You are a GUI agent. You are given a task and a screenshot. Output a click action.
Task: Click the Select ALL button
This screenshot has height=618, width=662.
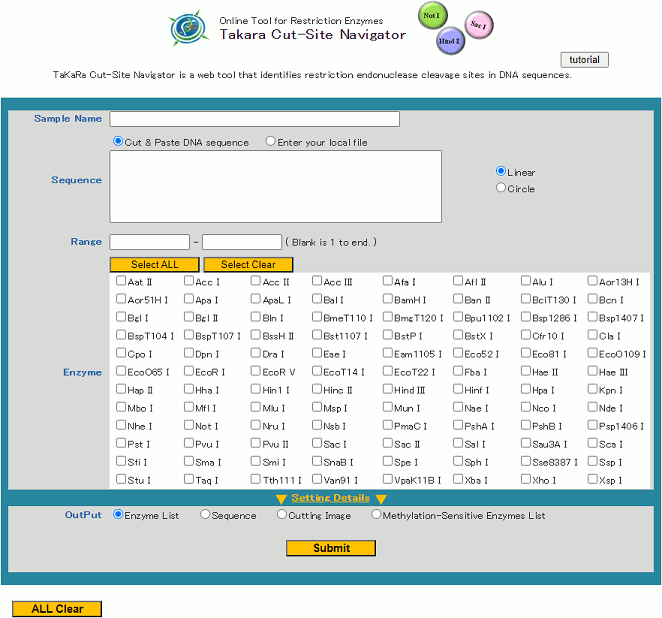tap(155, 265)
